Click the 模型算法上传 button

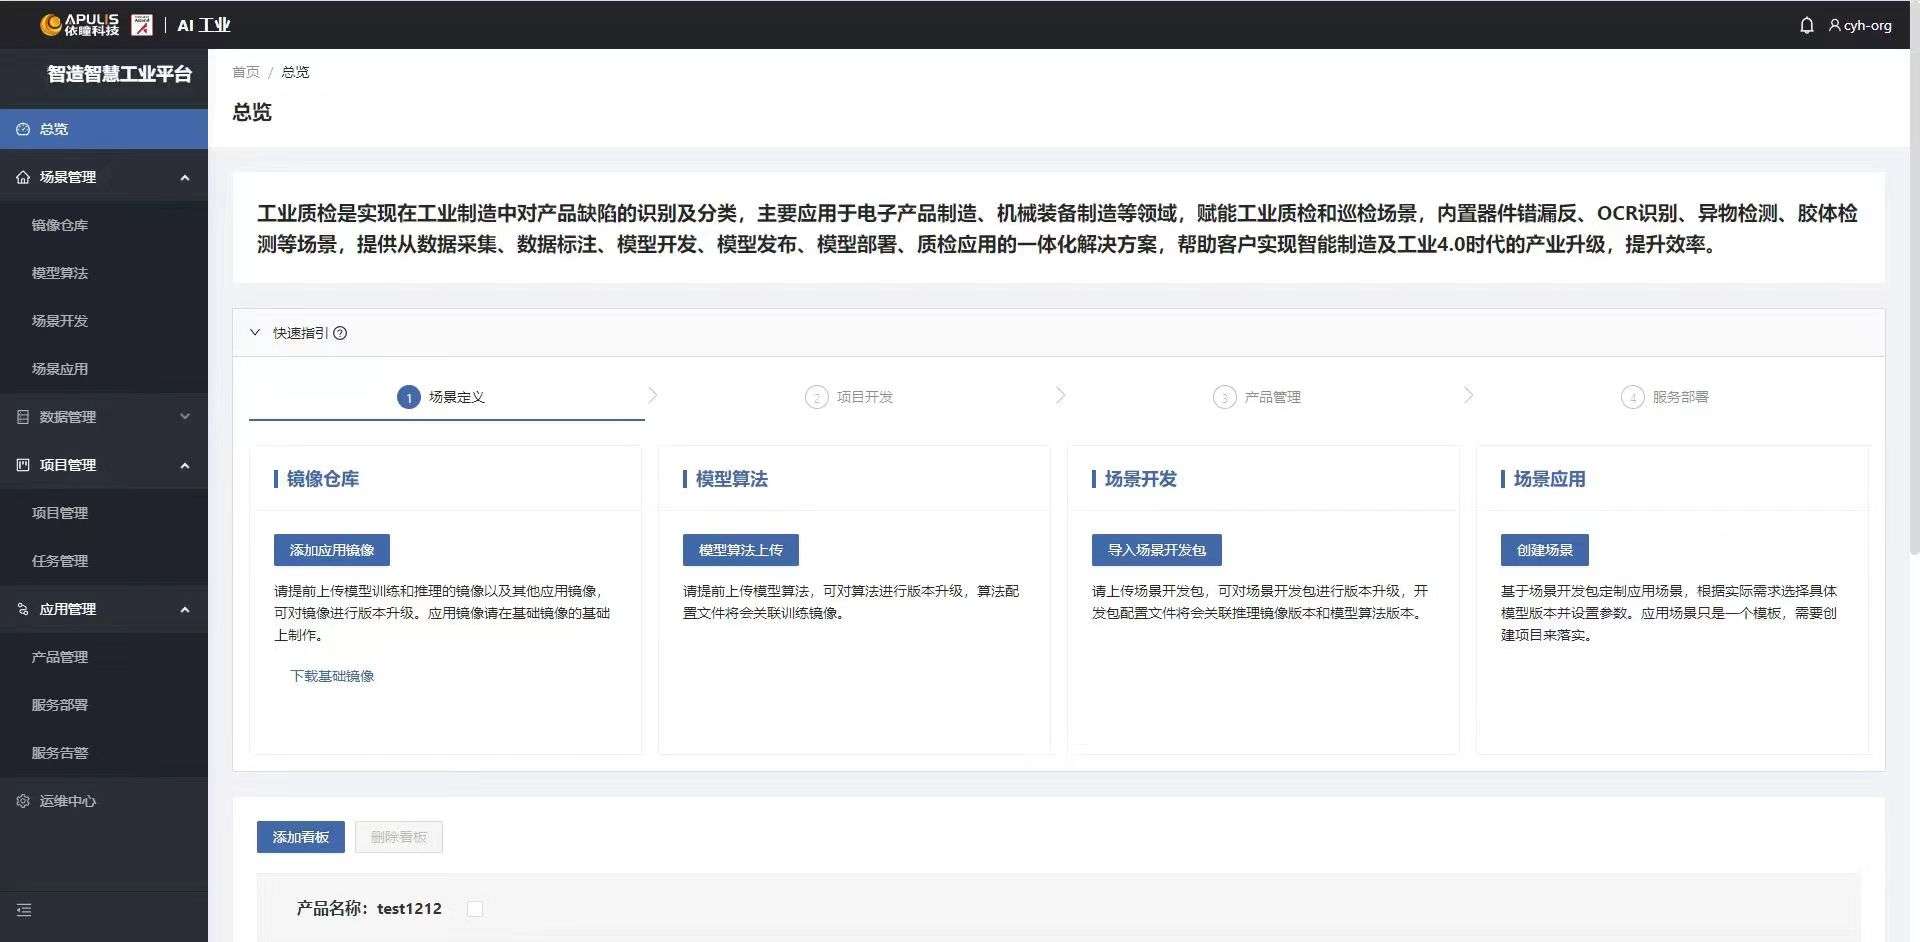(x=741, y=550)
